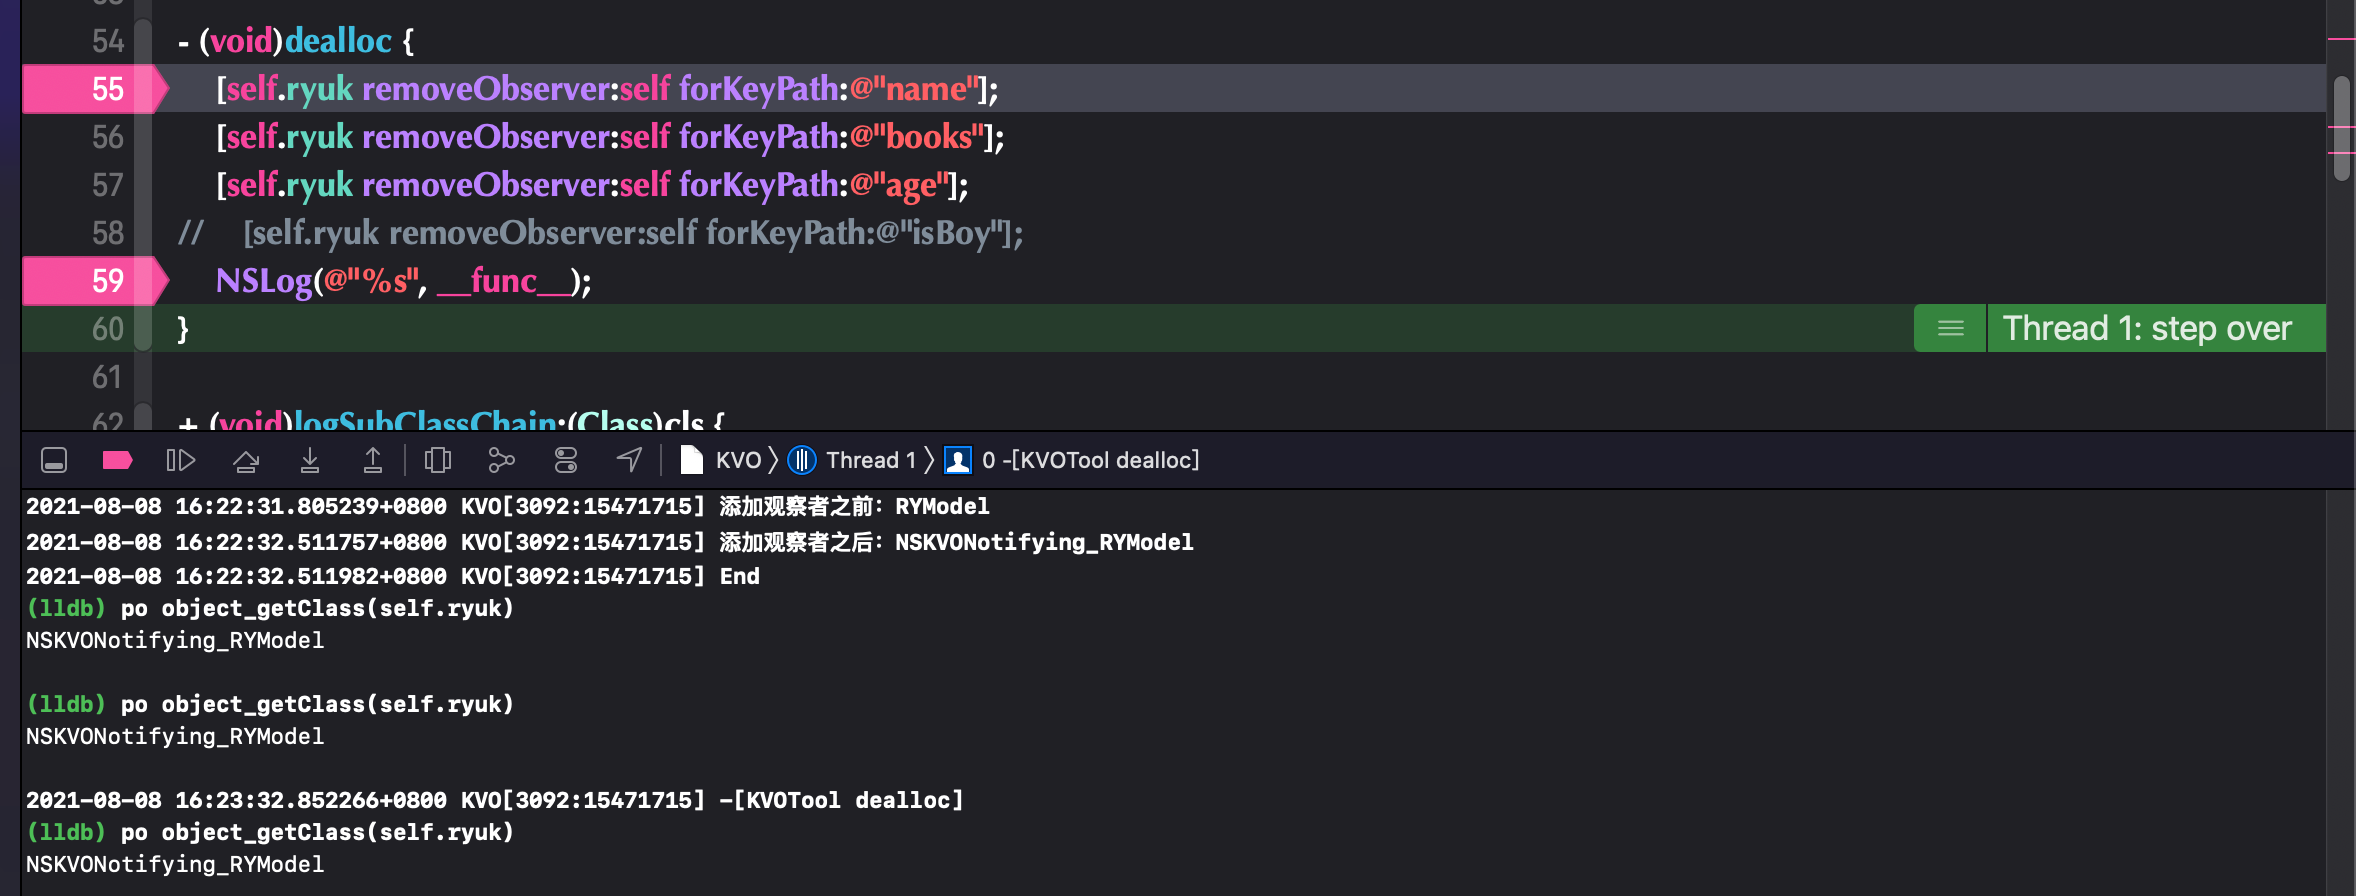The width and height of the screenshot is (2356, 896).
Task: Disable the breakpoint on line 59
Action: tap(93, 281)
